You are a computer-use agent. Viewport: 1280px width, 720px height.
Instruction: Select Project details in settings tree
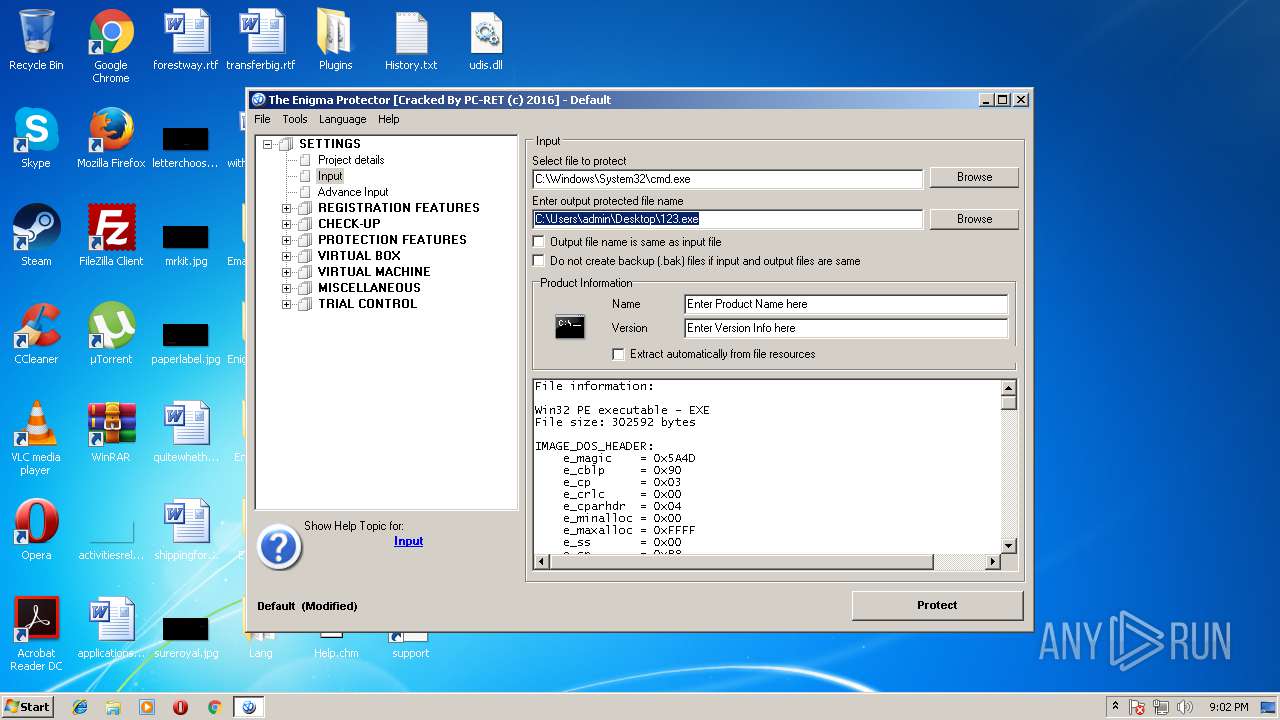coord(351,160)
